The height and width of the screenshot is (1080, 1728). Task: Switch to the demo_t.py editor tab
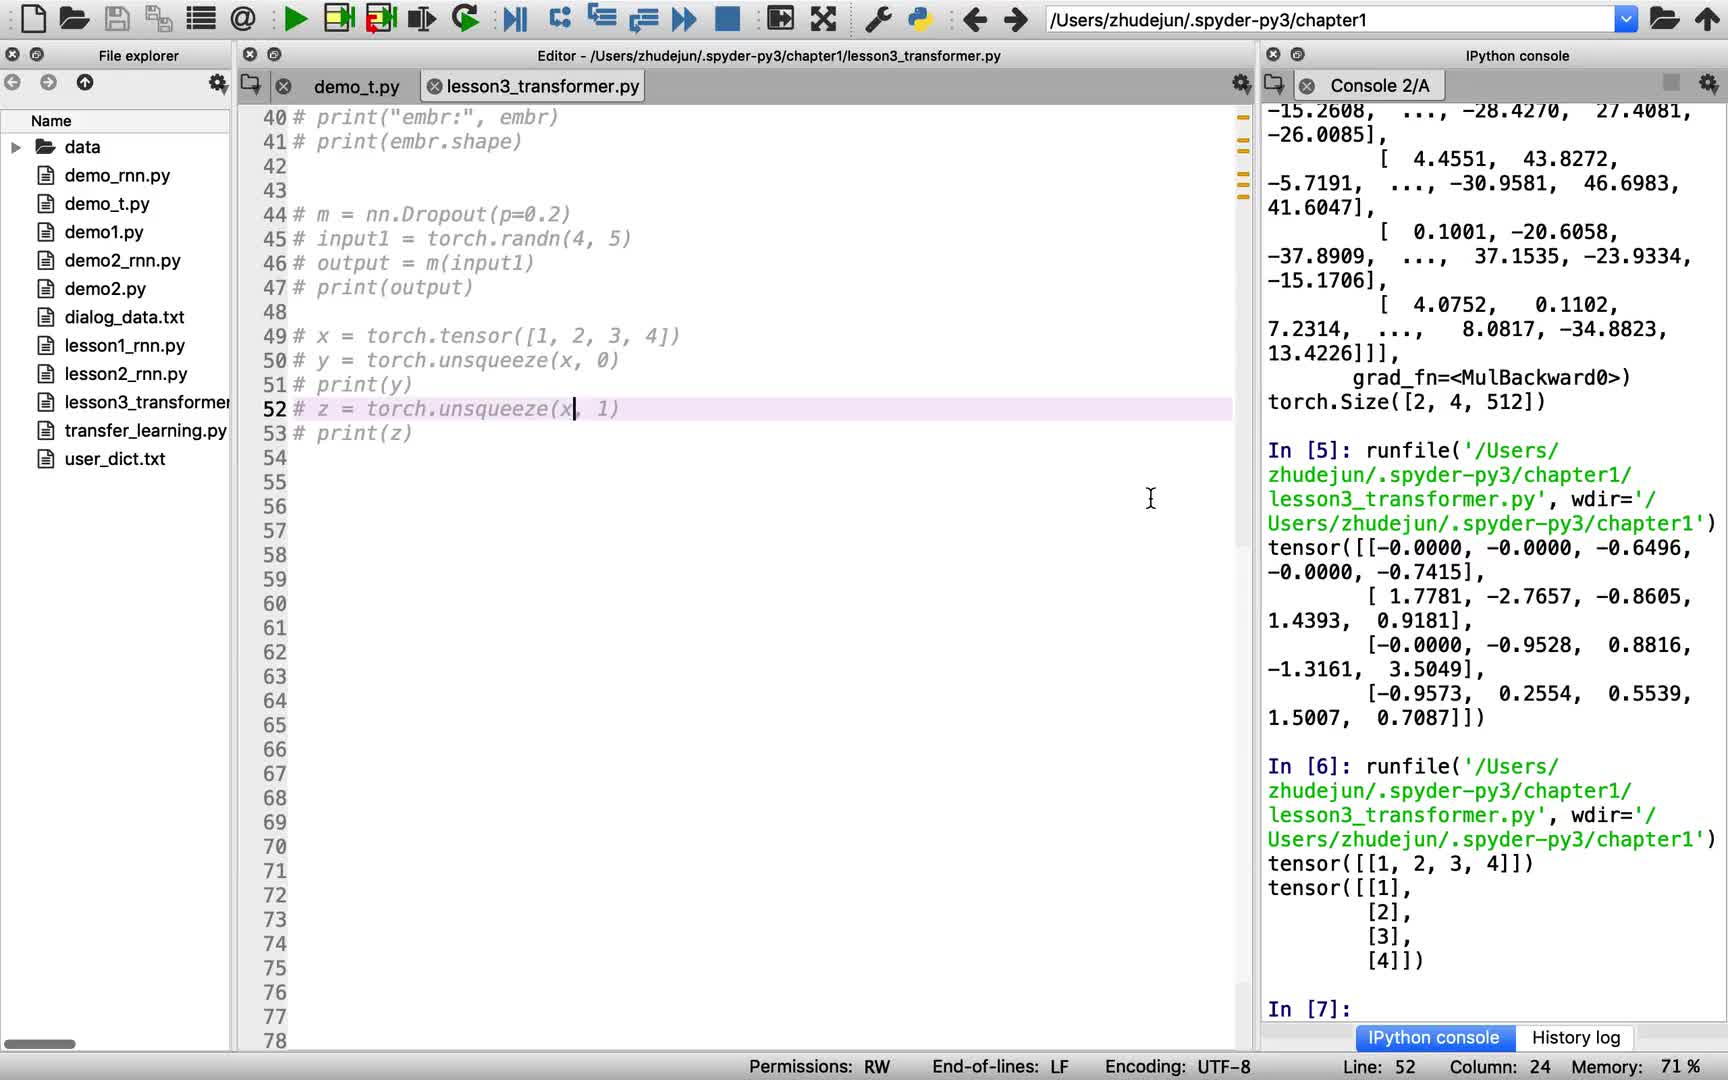coord(356,87)
